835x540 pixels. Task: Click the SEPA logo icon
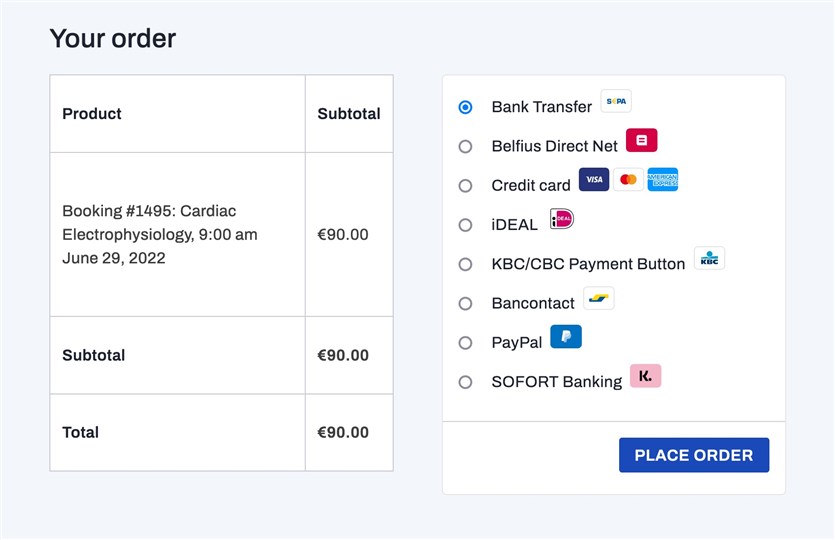[616, 101]
